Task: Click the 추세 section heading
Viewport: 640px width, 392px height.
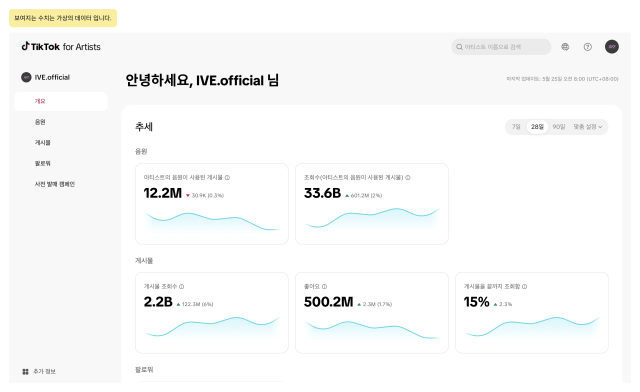Action: (x=144, y=127)
